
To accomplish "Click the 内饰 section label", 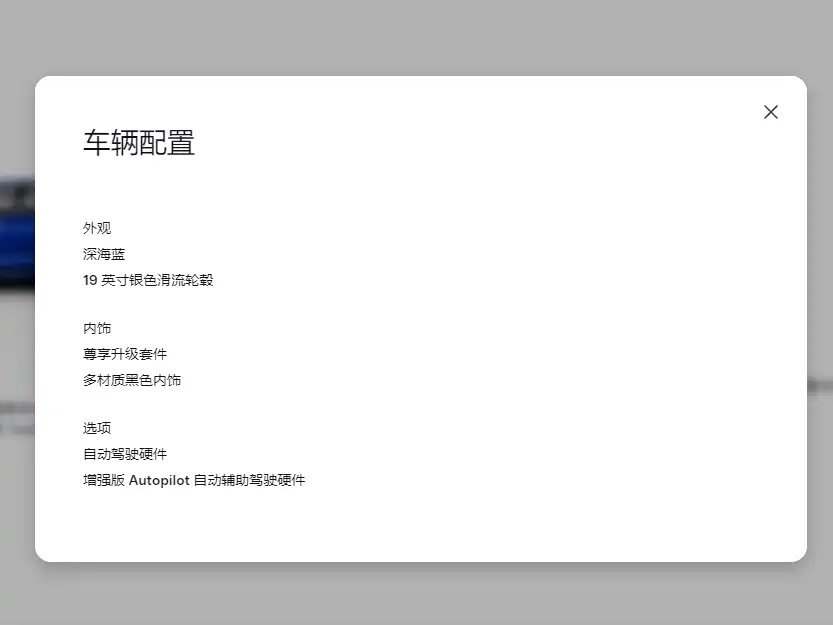I will pyautogui.click(x=97, y=328).
